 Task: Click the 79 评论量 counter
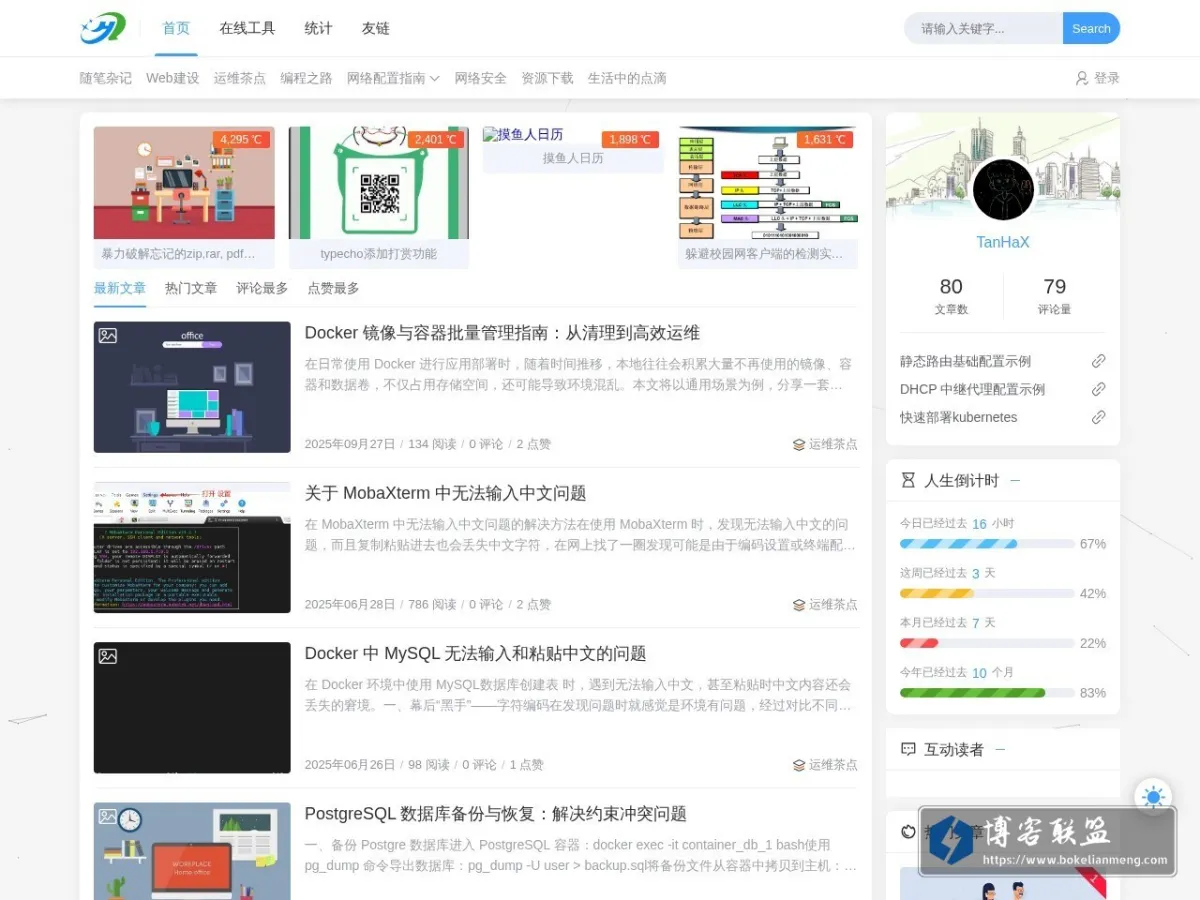pos(1054,296)
